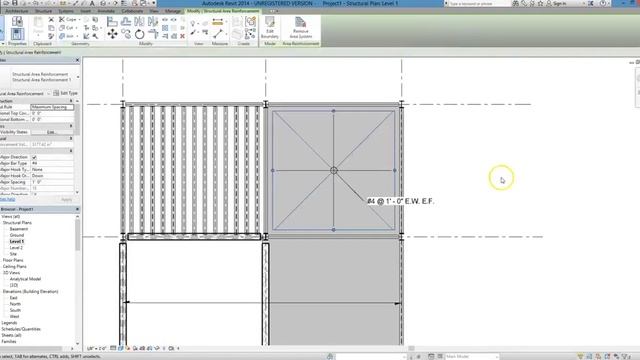Click the Visual Style icon in view bar

pyautogui.click(x=120, y=349)
